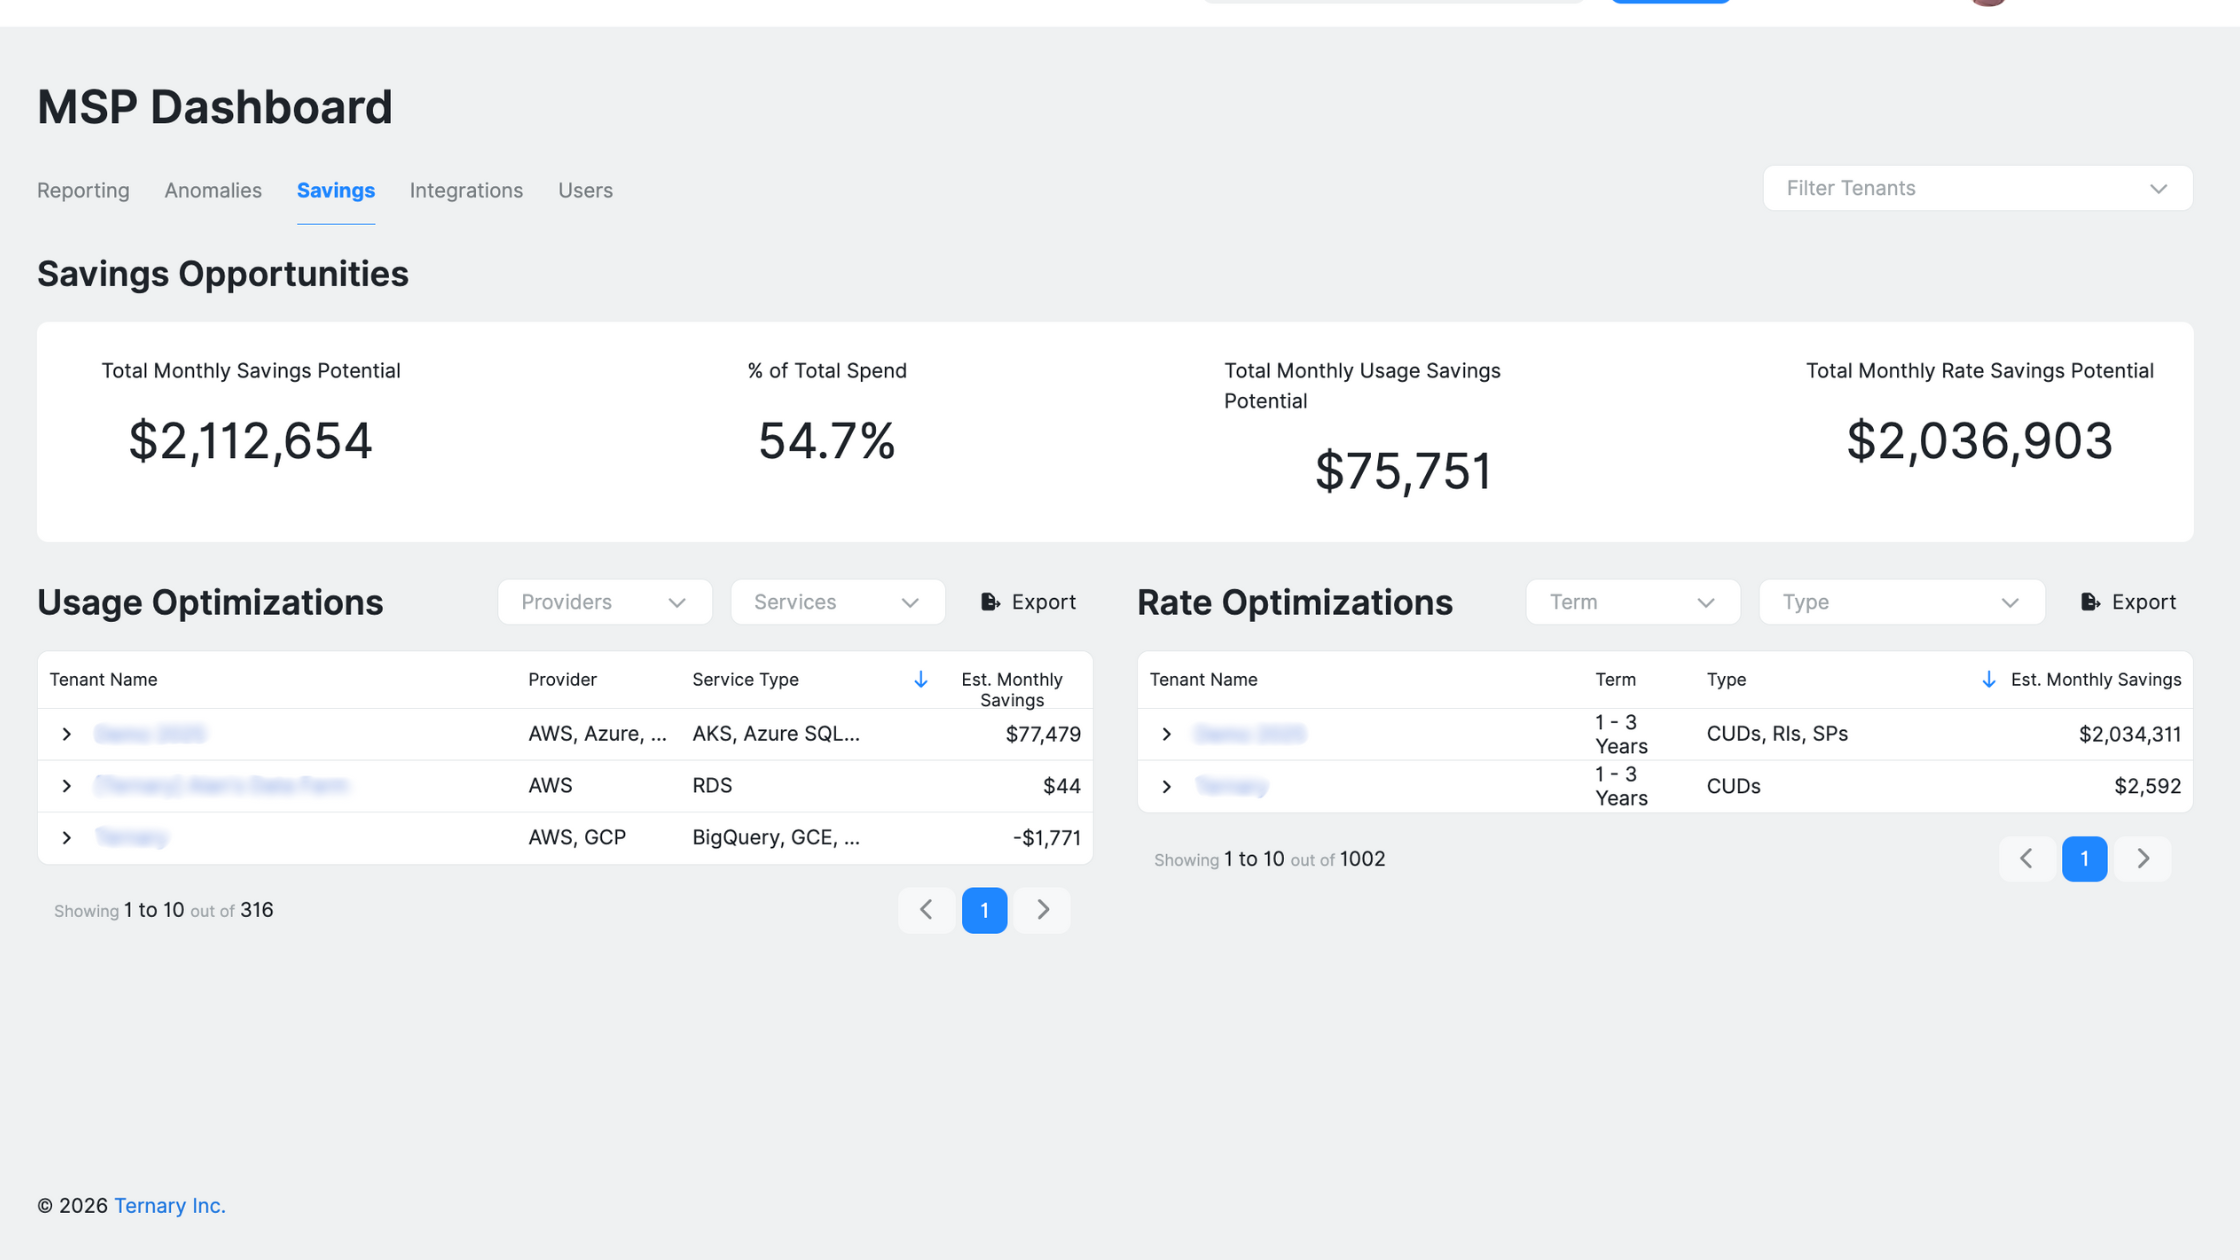Click Export icon in Usage Optimizations
Image resolution: width=2240 pixels, height=1260 pixels.
(990, 602)
